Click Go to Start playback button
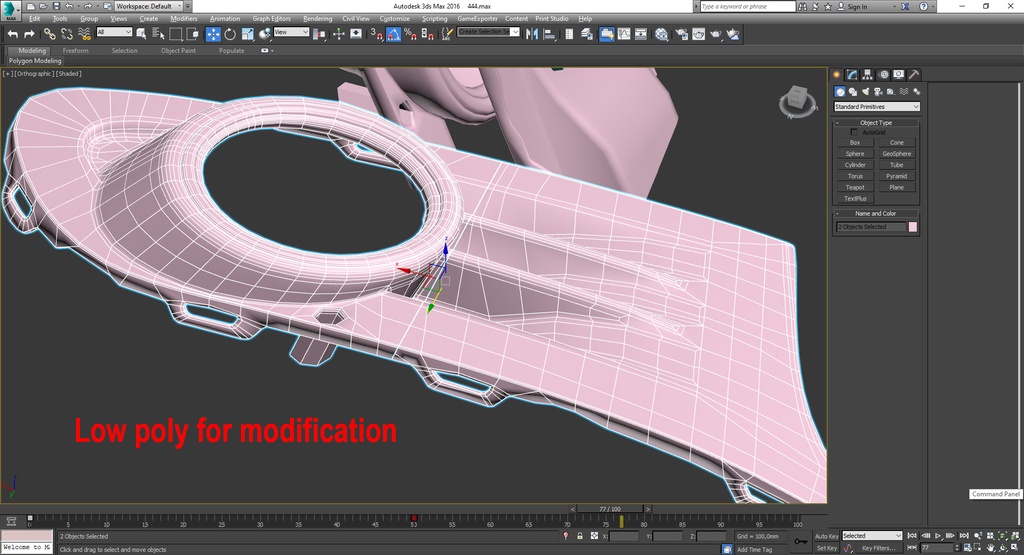Image resolution: width=1024 pixels, height=555 pixels. 912,535
